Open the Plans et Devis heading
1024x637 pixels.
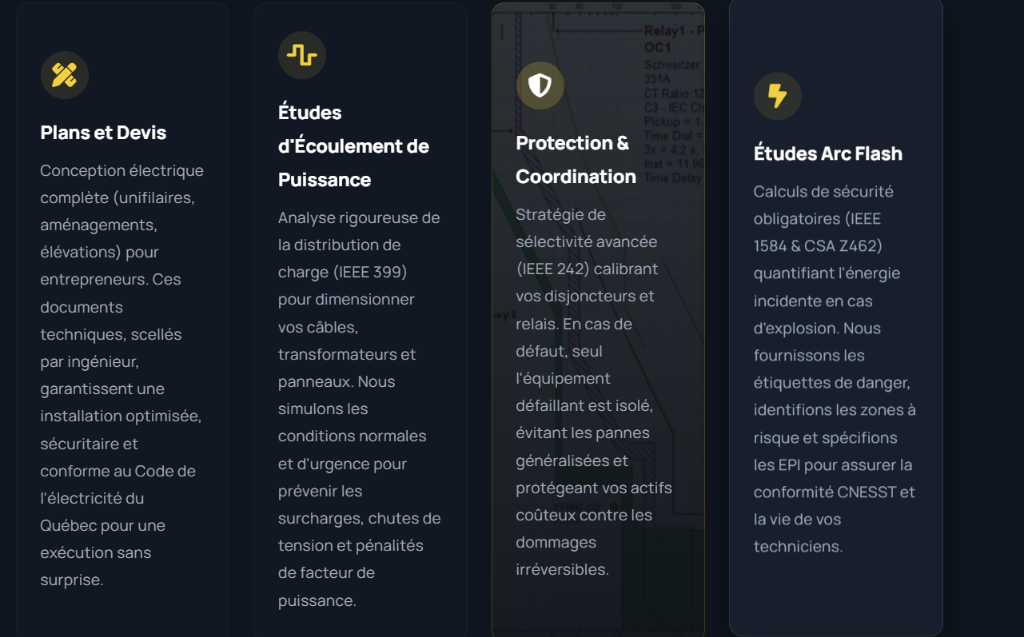[x=103, y=133]
